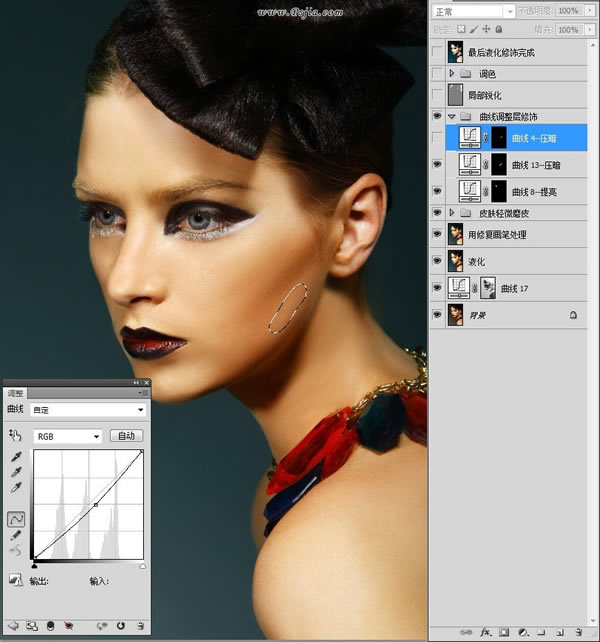
Task: Open the 自定 curves preset dropdown
Action: pyautogui.click(x=88, y=409)
